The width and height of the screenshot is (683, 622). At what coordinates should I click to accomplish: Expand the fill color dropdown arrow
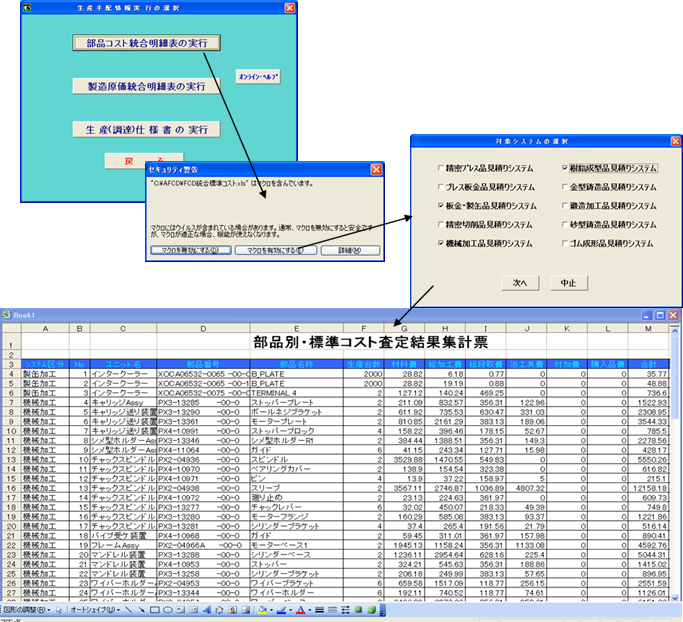pyautogui.click(x=271, y=610)
